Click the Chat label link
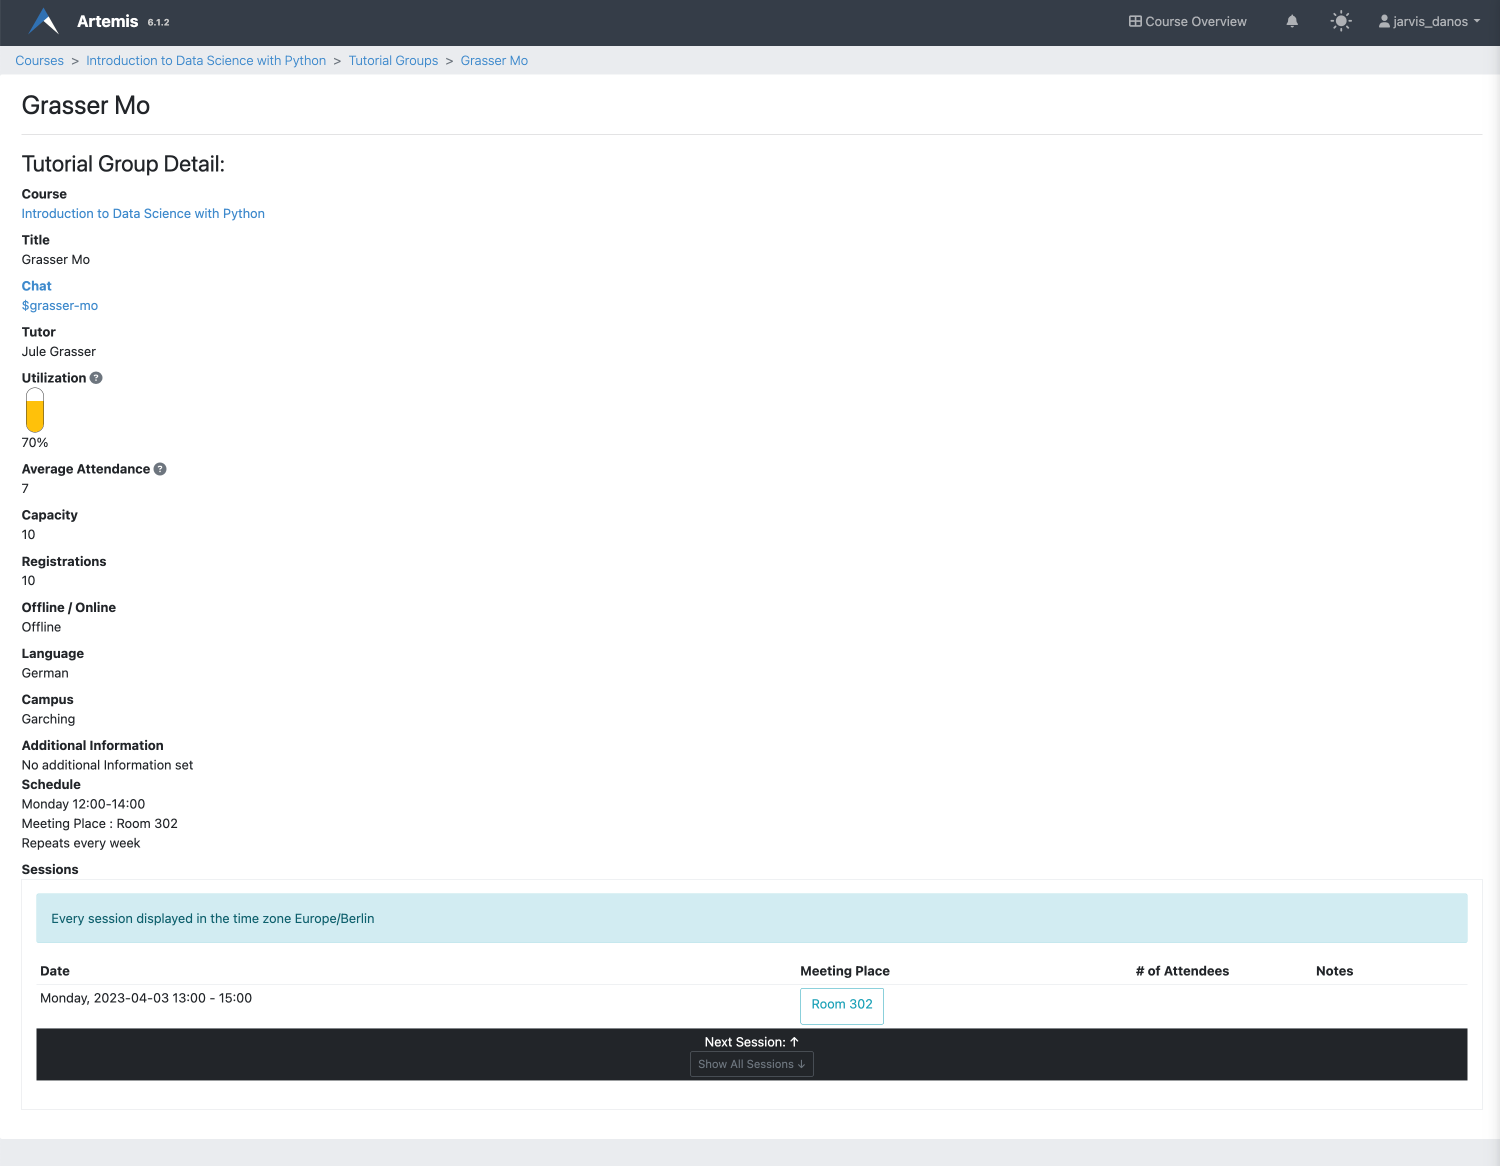The width and height of the screenshot is (1500, 1166). click(x=36, y=286)
